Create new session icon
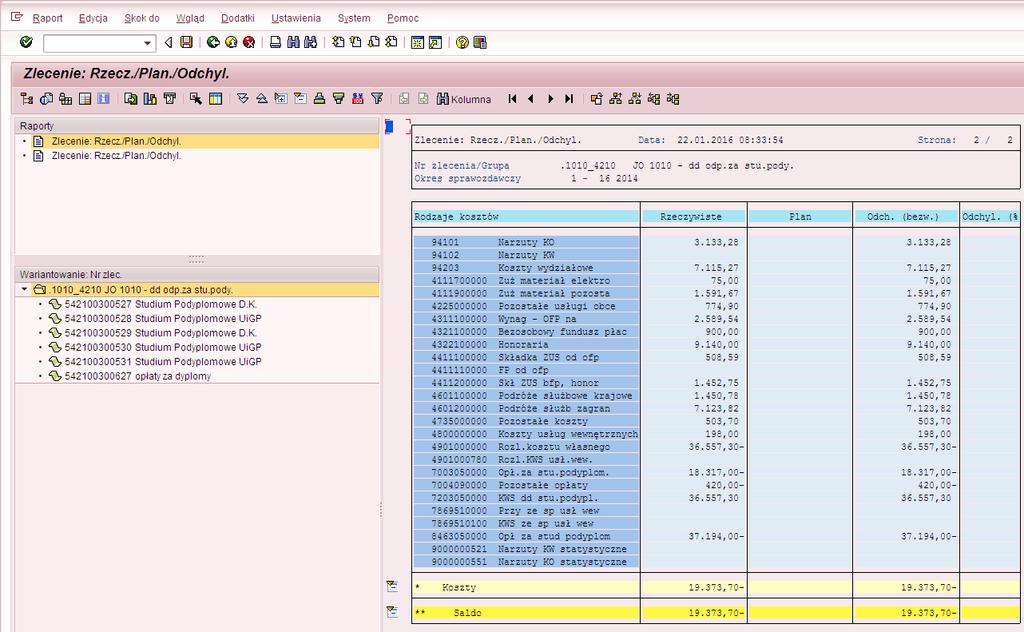This screenshot has height=632, width=1024. (417, 42)
